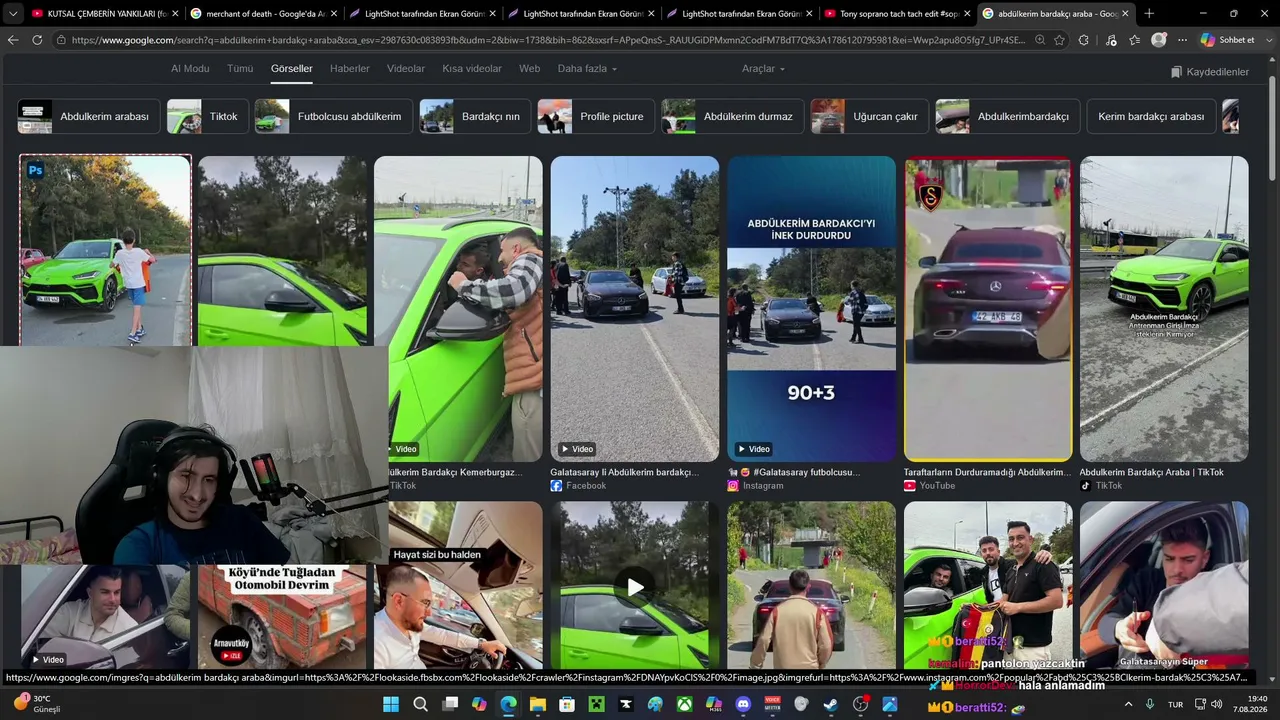Click the address bar URL field
Screen dimensions: 1280x720
click(x=548, y=40)
